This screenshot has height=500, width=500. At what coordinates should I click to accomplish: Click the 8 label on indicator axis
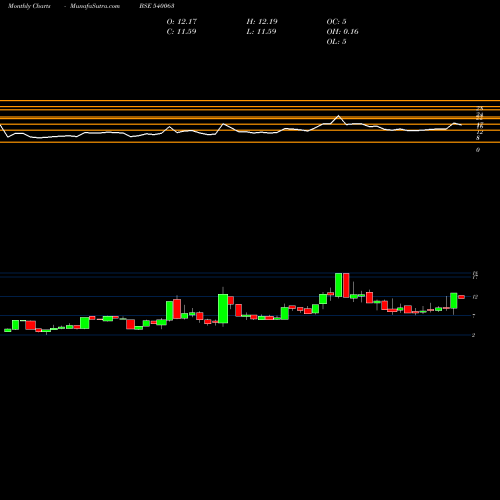[478, 138]
